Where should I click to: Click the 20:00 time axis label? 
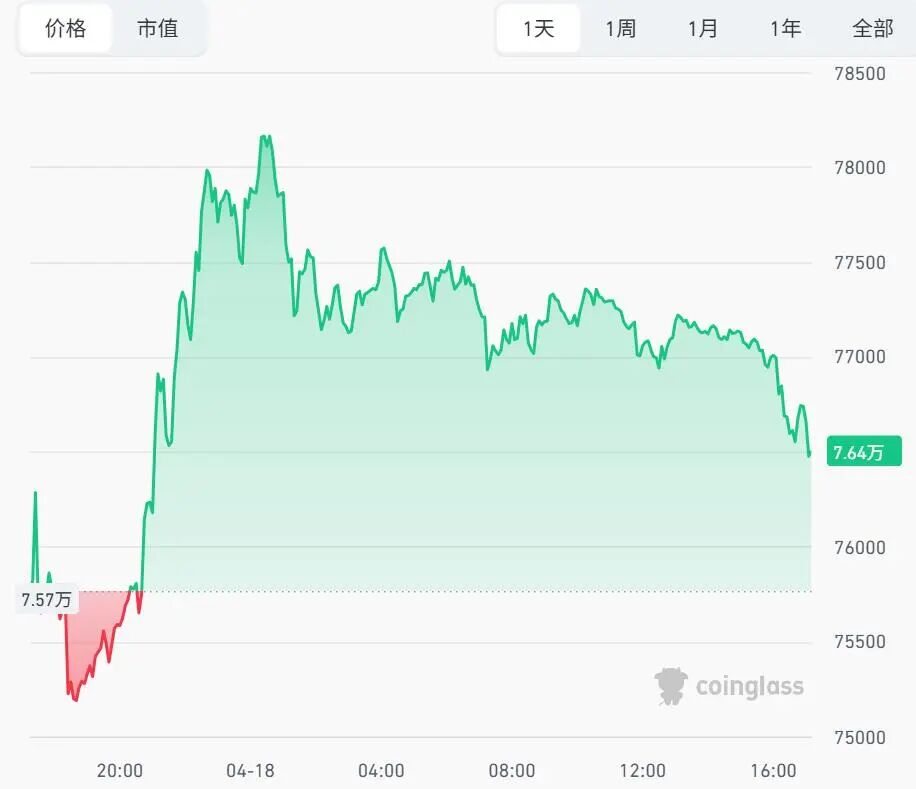coord(119,771)
